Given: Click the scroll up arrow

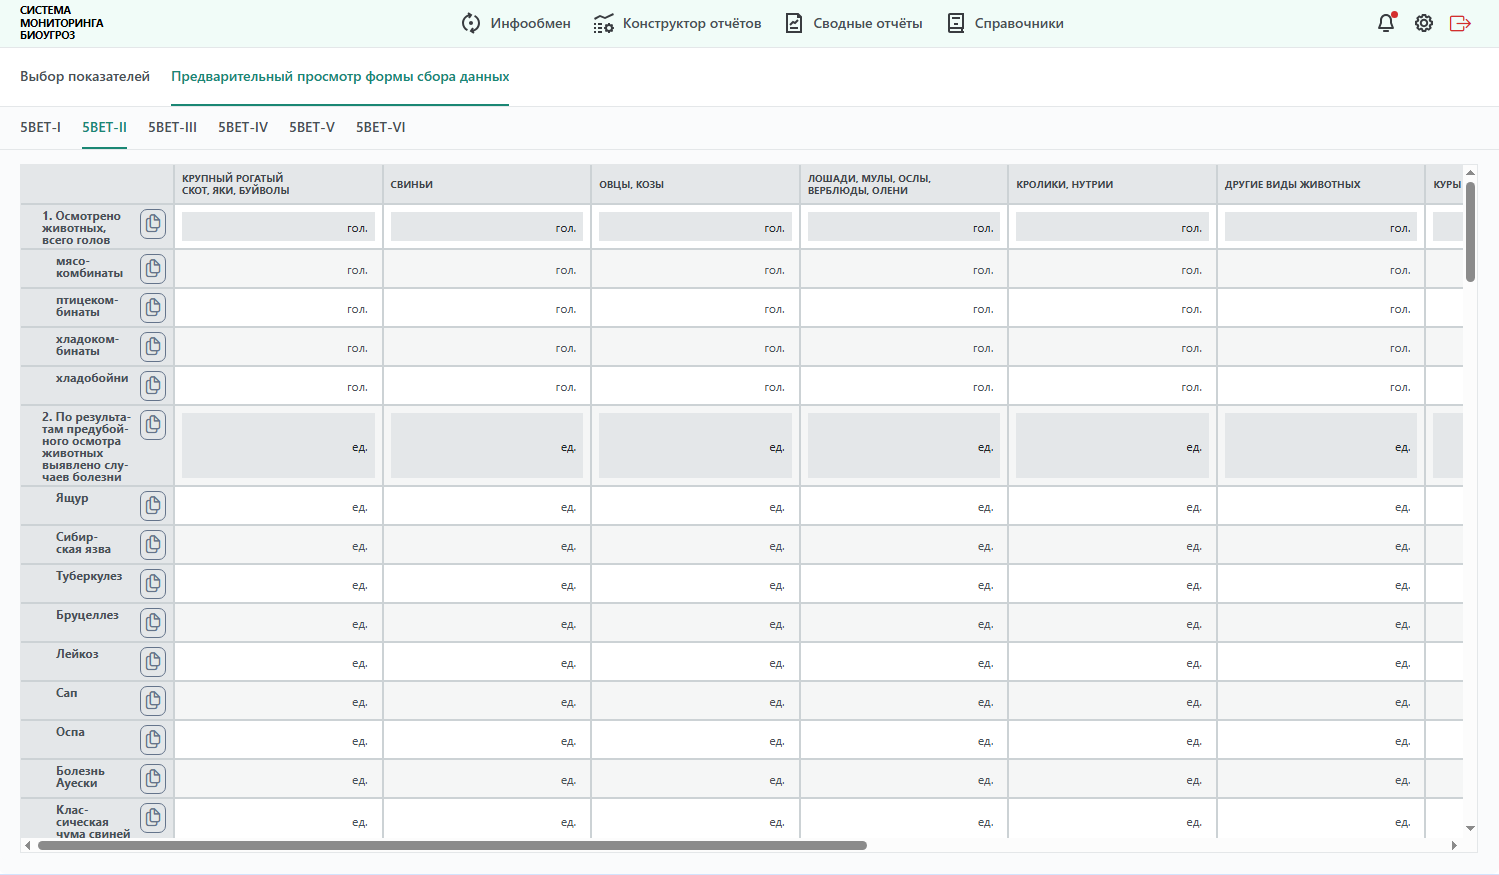Looking at the screenshot, I should [1470, 171].
